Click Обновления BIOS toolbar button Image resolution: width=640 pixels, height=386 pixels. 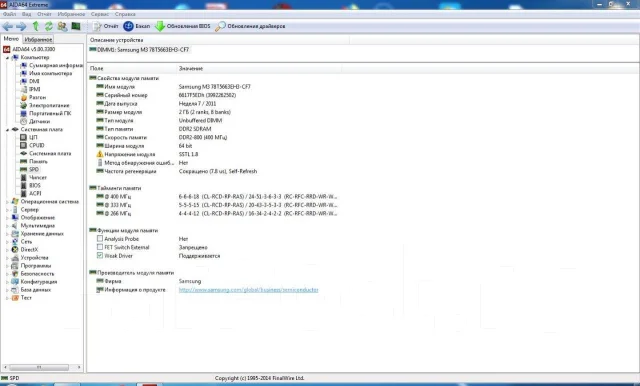(x=183, y=26)
